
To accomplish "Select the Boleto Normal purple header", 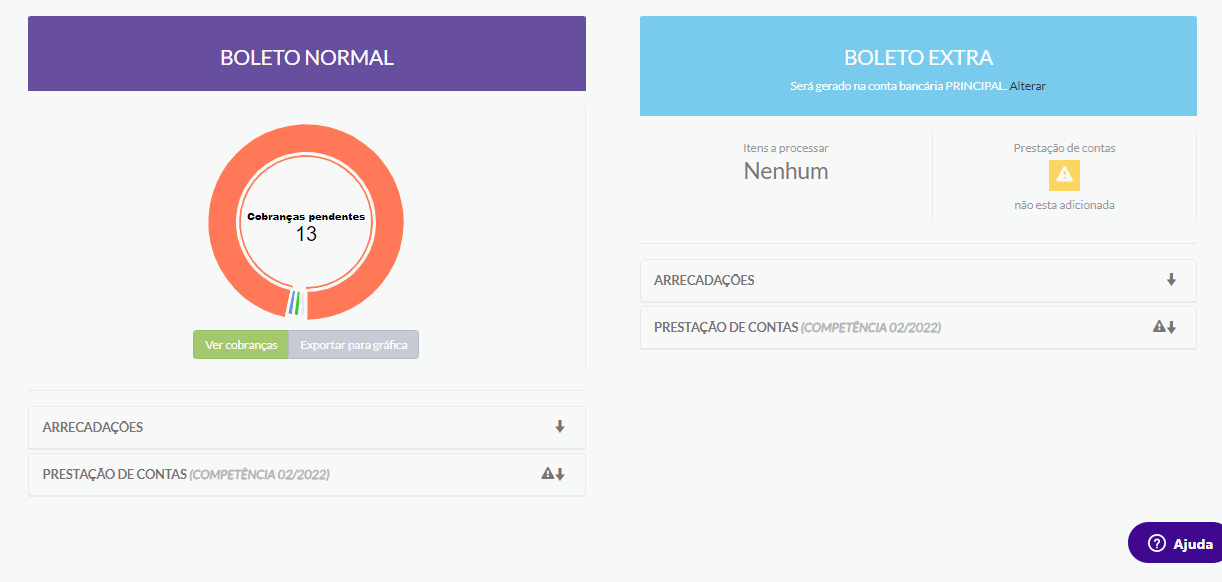I will [x=307, y=58].
